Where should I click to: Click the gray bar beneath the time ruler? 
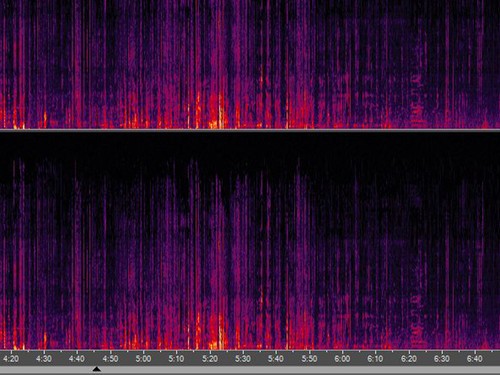point(250,370)
